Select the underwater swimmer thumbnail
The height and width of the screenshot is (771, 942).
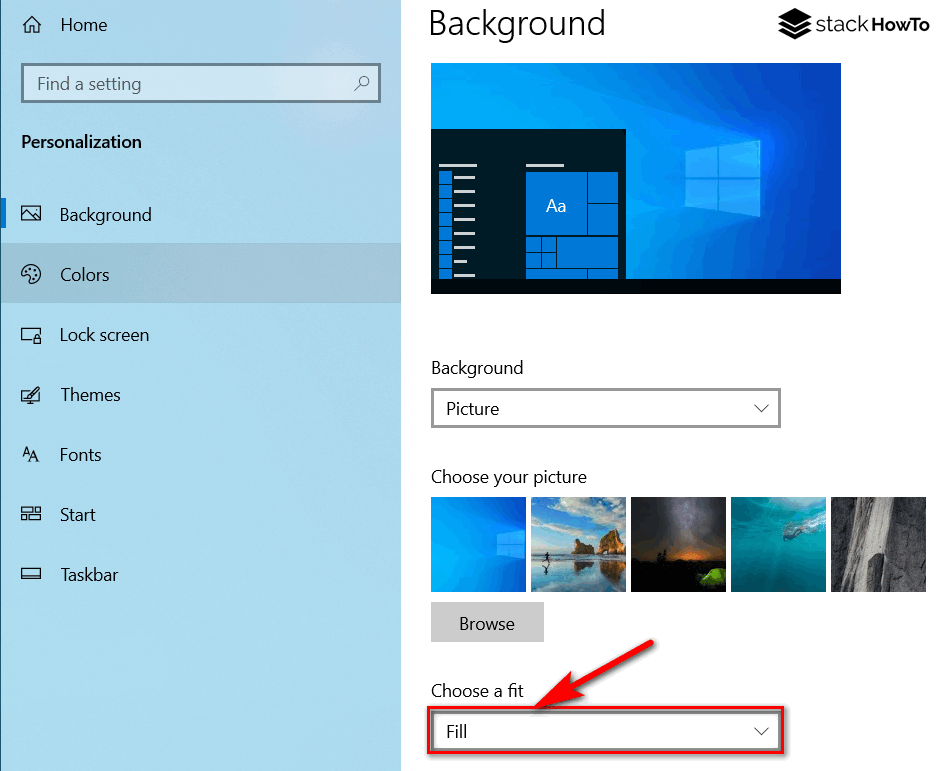click(778, 544)
